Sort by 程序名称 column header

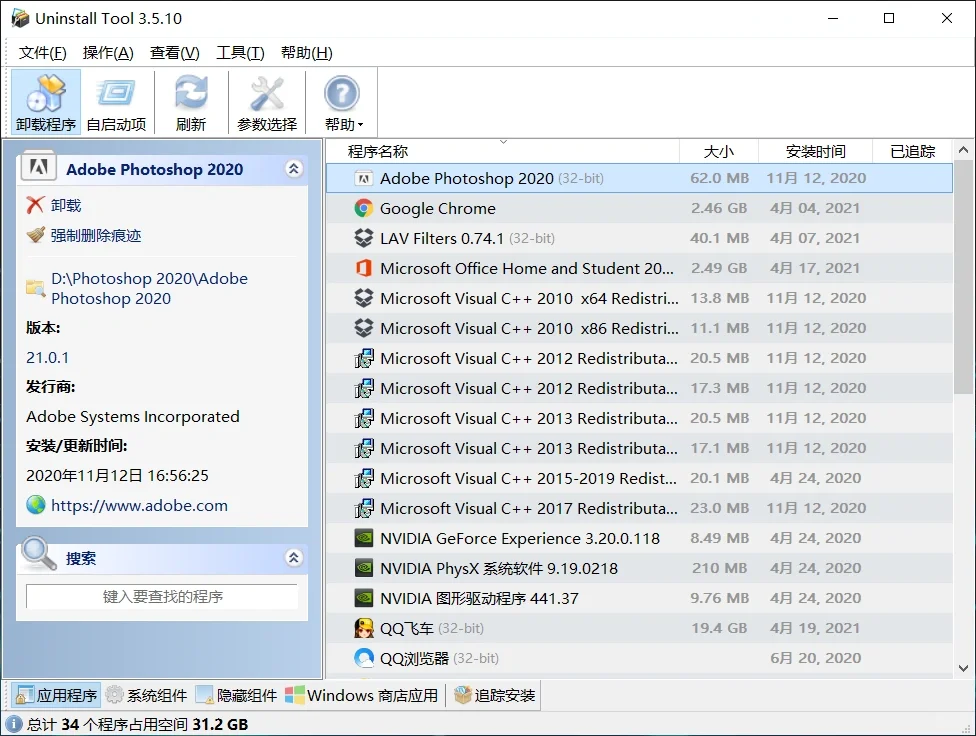[x=502, y=151]
